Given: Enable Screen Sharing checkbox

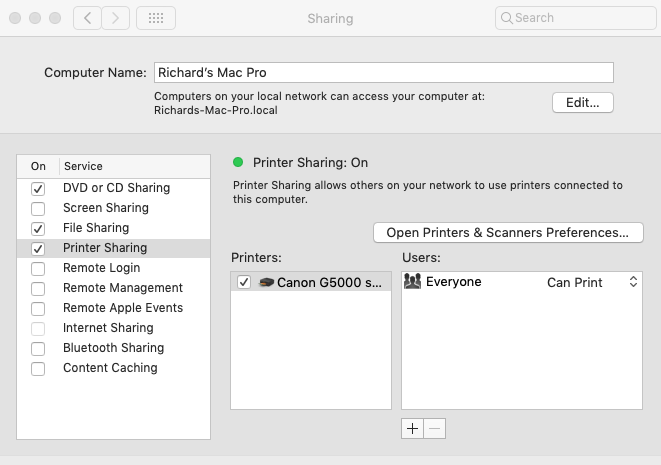Looking at the screenshot, I should click(x=38, y=208).
